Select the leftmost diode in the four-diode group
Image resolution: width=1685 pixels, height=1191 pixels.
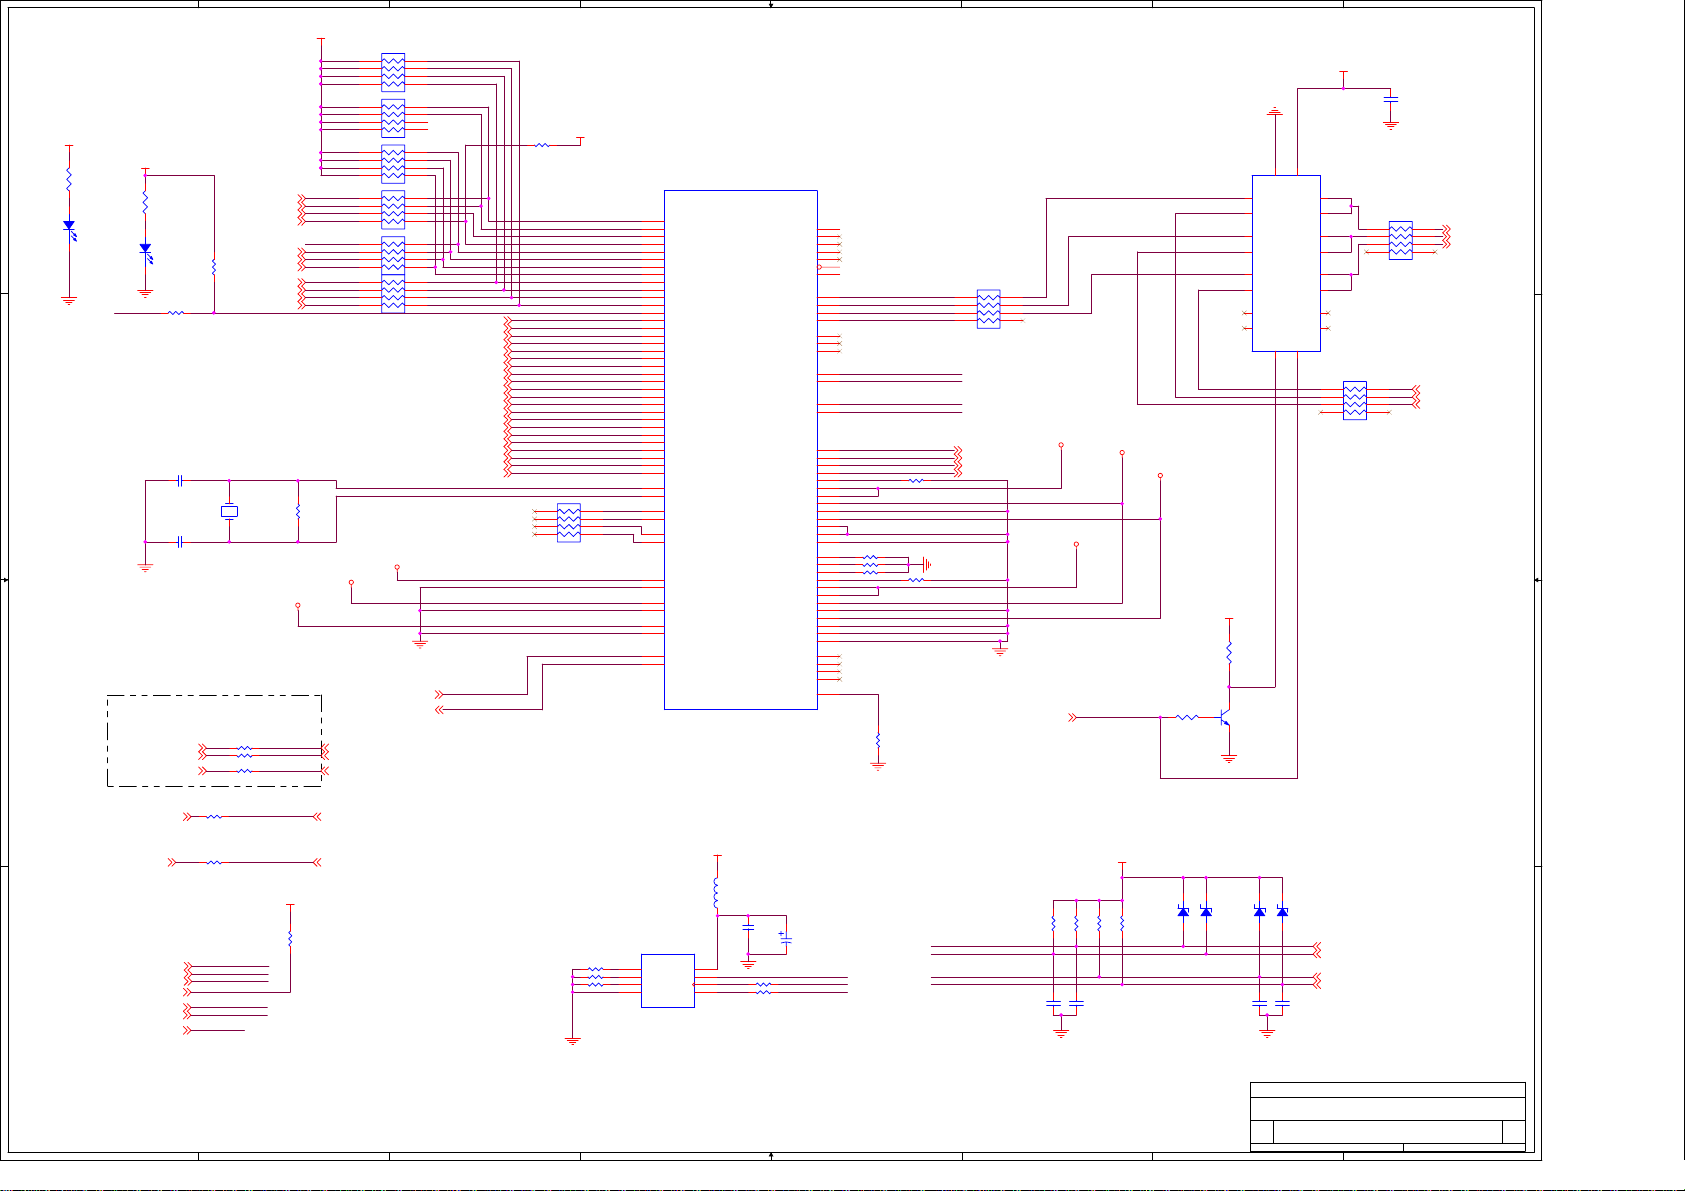[1183, 911]
